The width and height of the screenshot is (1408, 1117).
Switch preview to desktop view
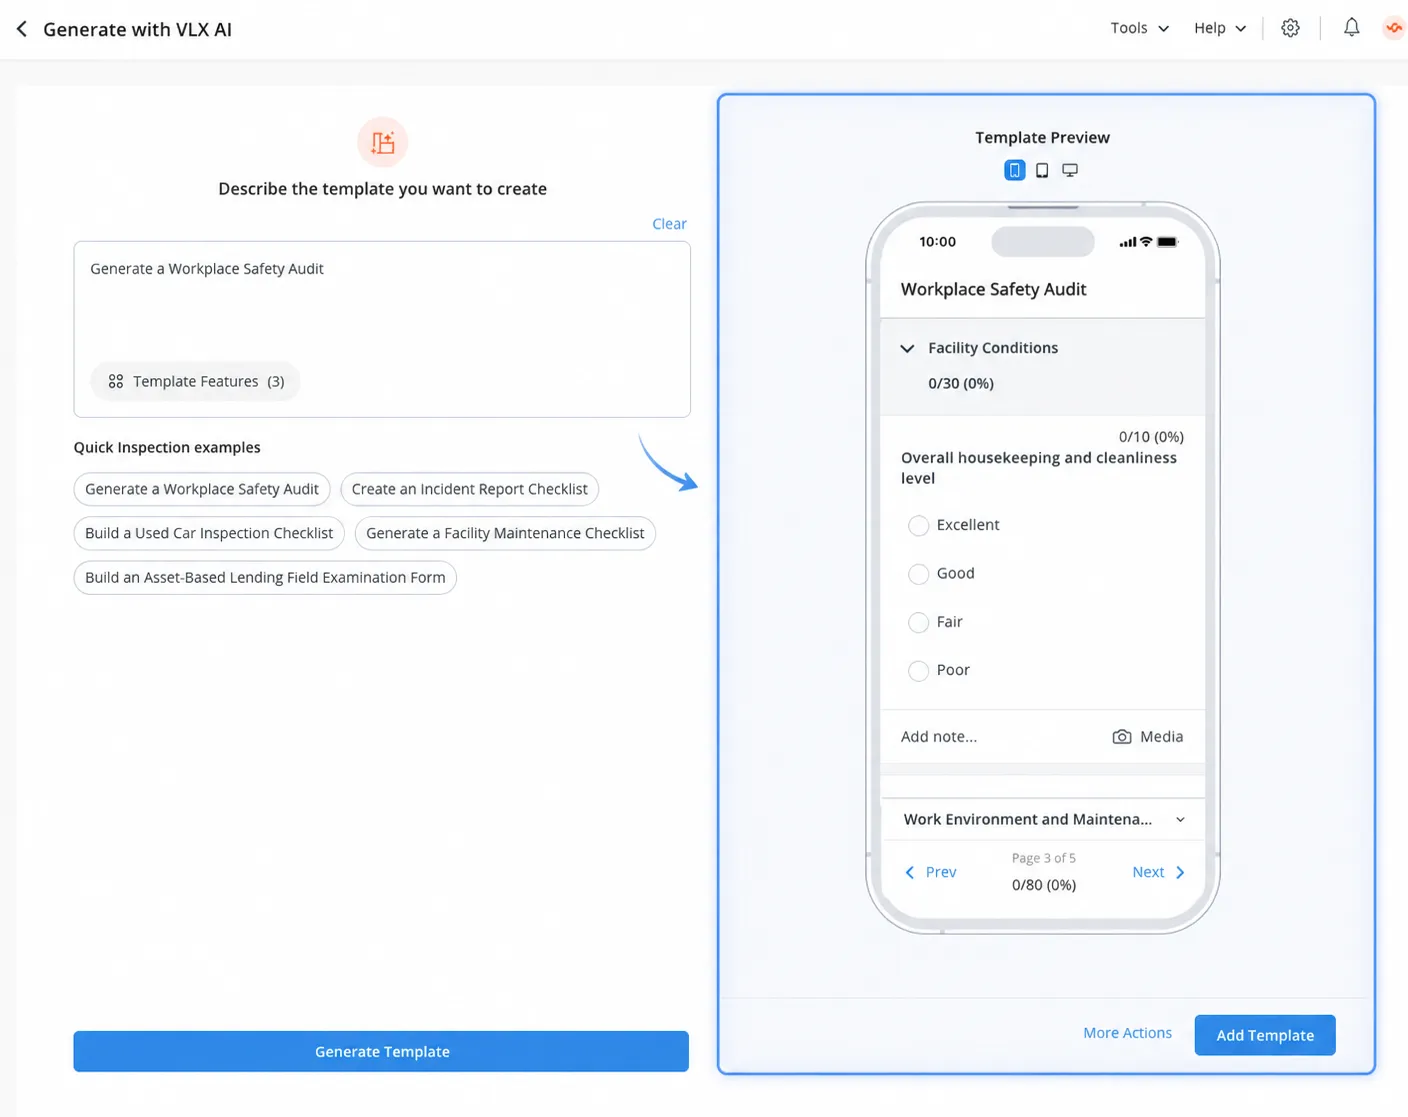(1070, 170)
